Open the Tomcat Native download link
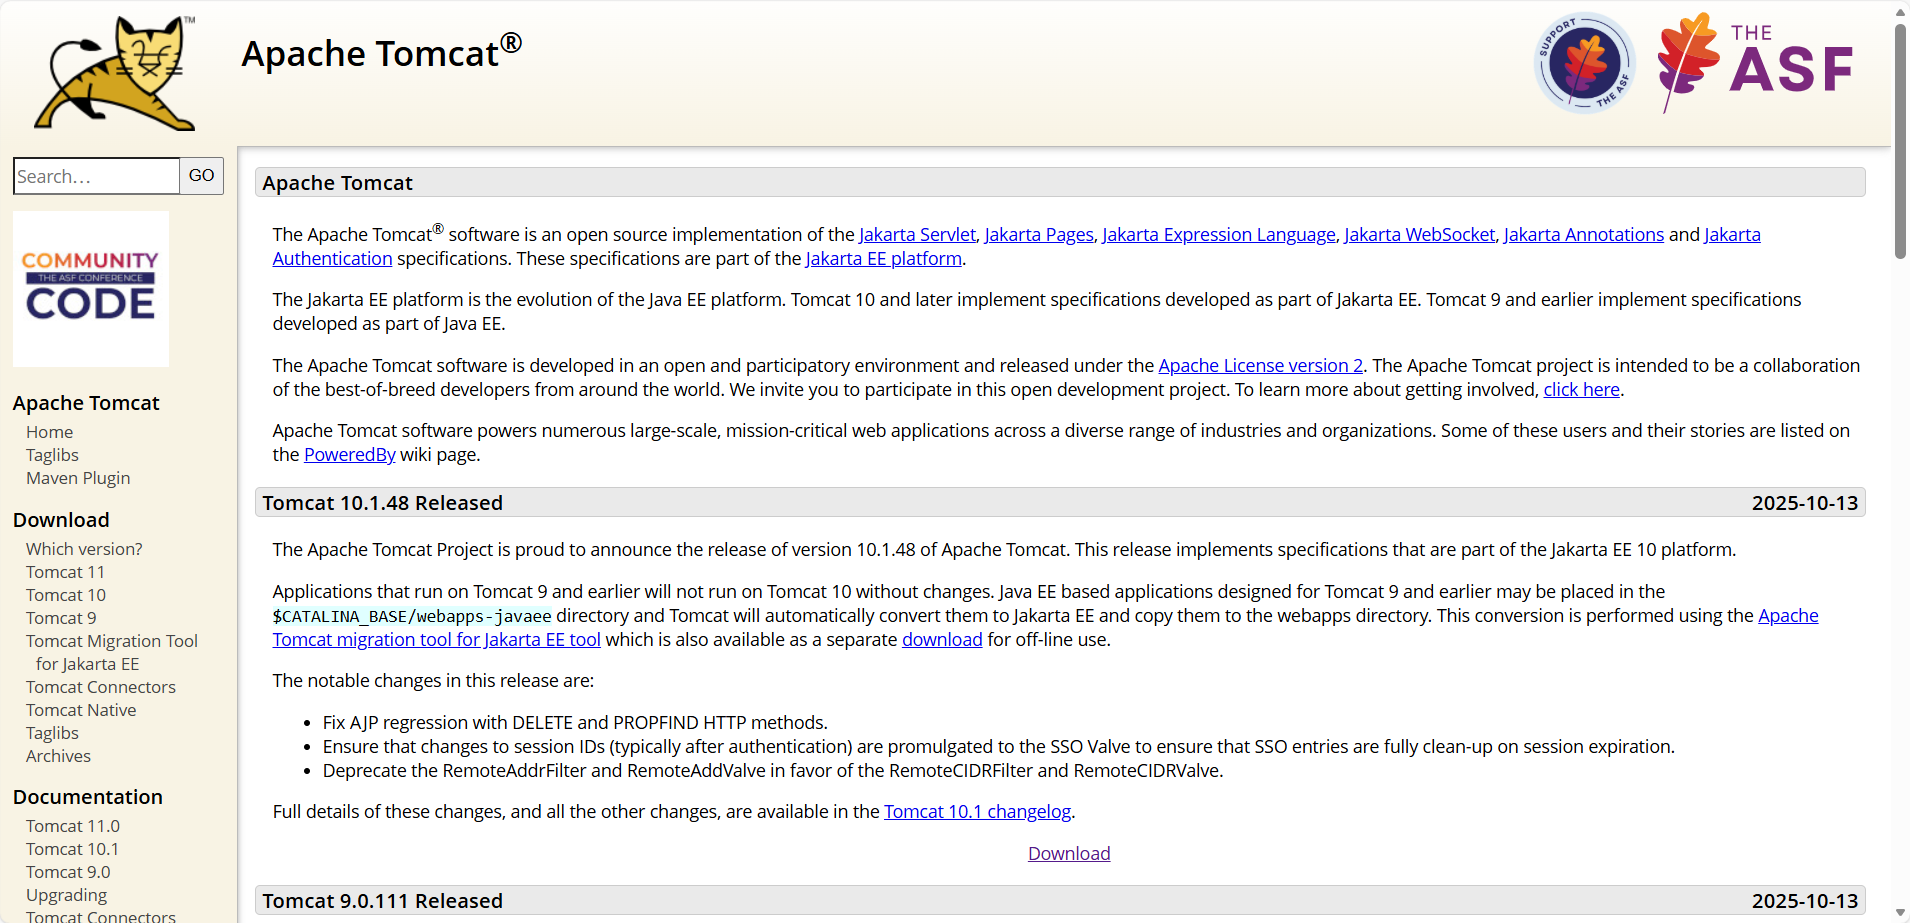This screenshot has width=1910, height=923. click(x=81, y=710)
